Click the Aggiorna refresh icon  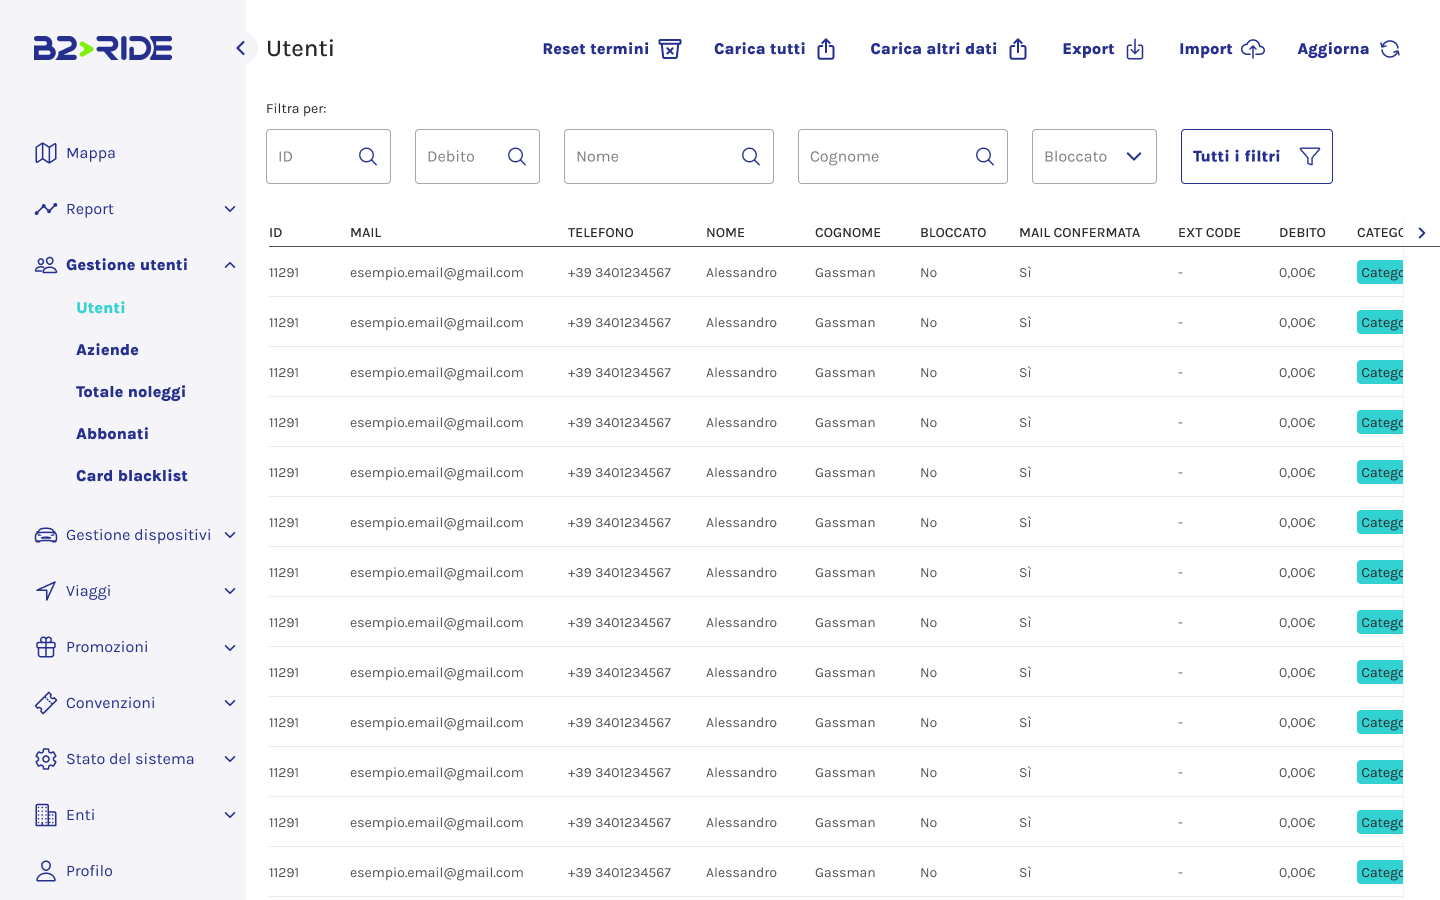[x=1390, y=49]
